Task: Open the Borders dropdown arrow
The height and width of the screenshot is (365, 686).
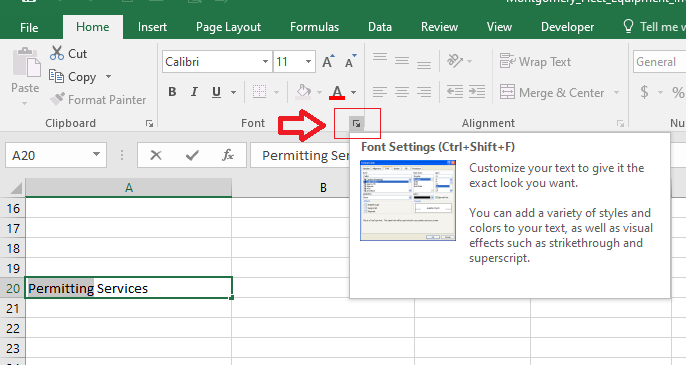Action: coord(276,92)
